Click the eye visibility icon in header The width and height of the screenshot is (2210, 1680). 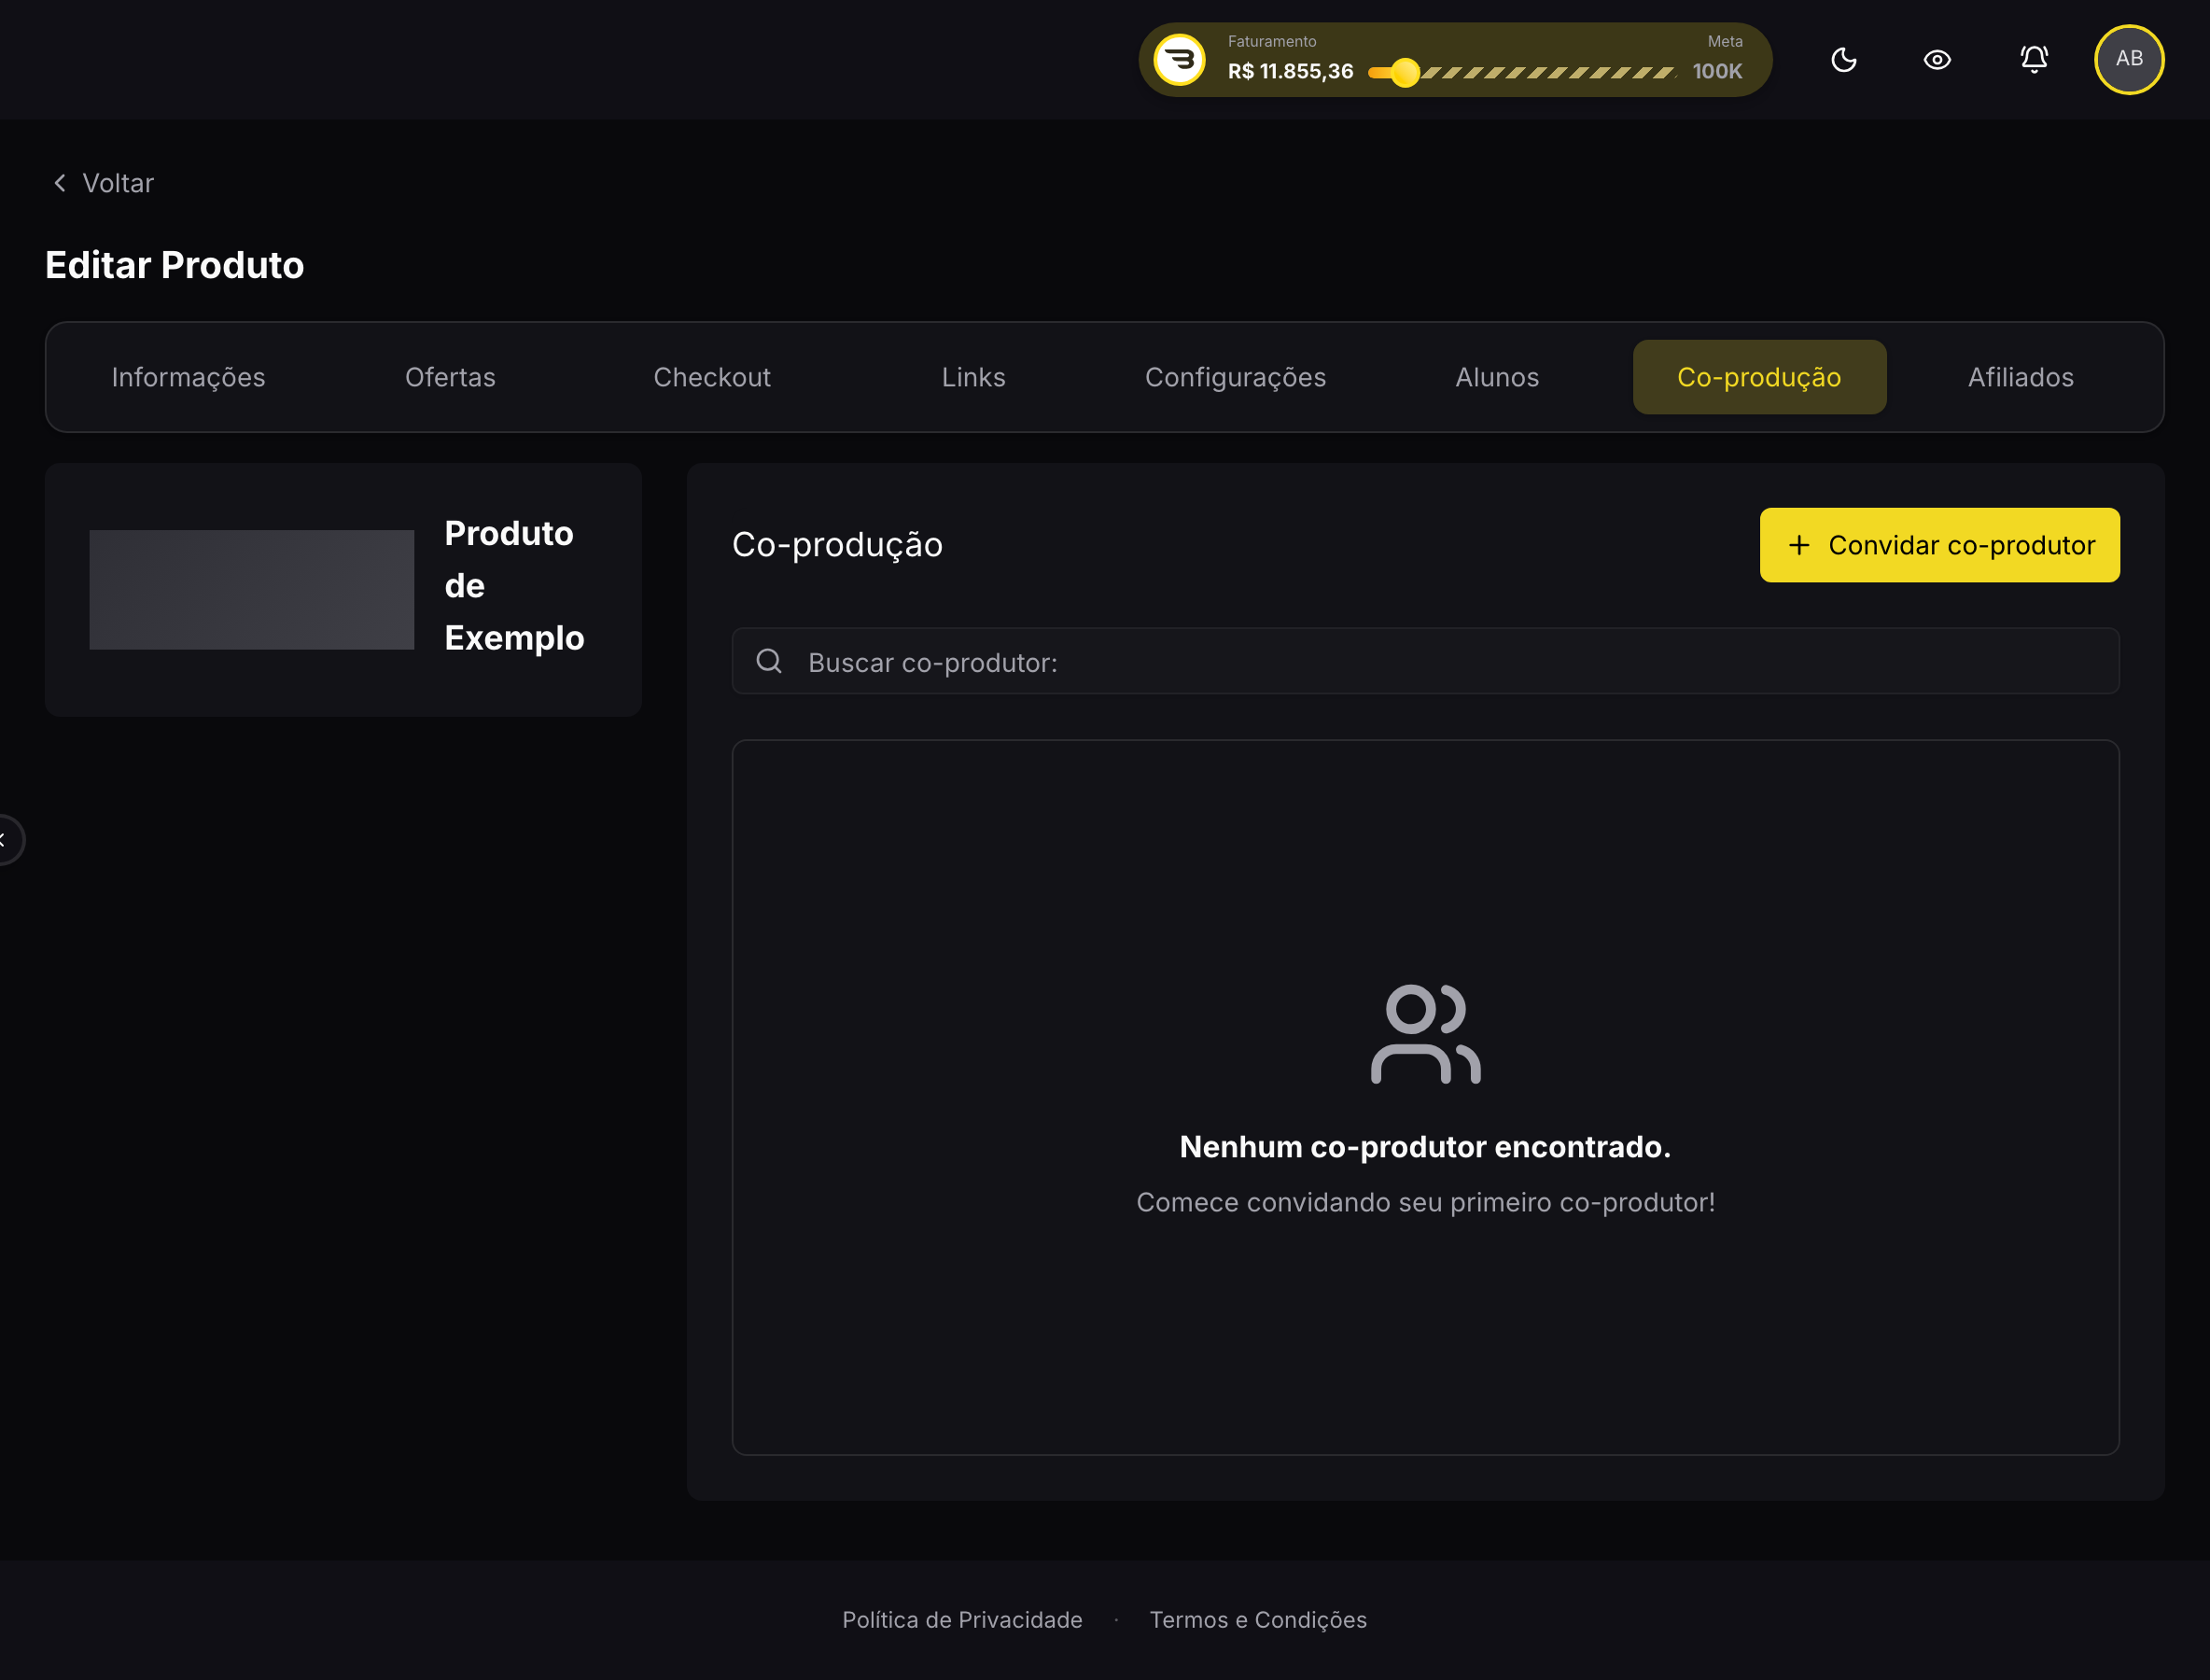(1937, 60)
